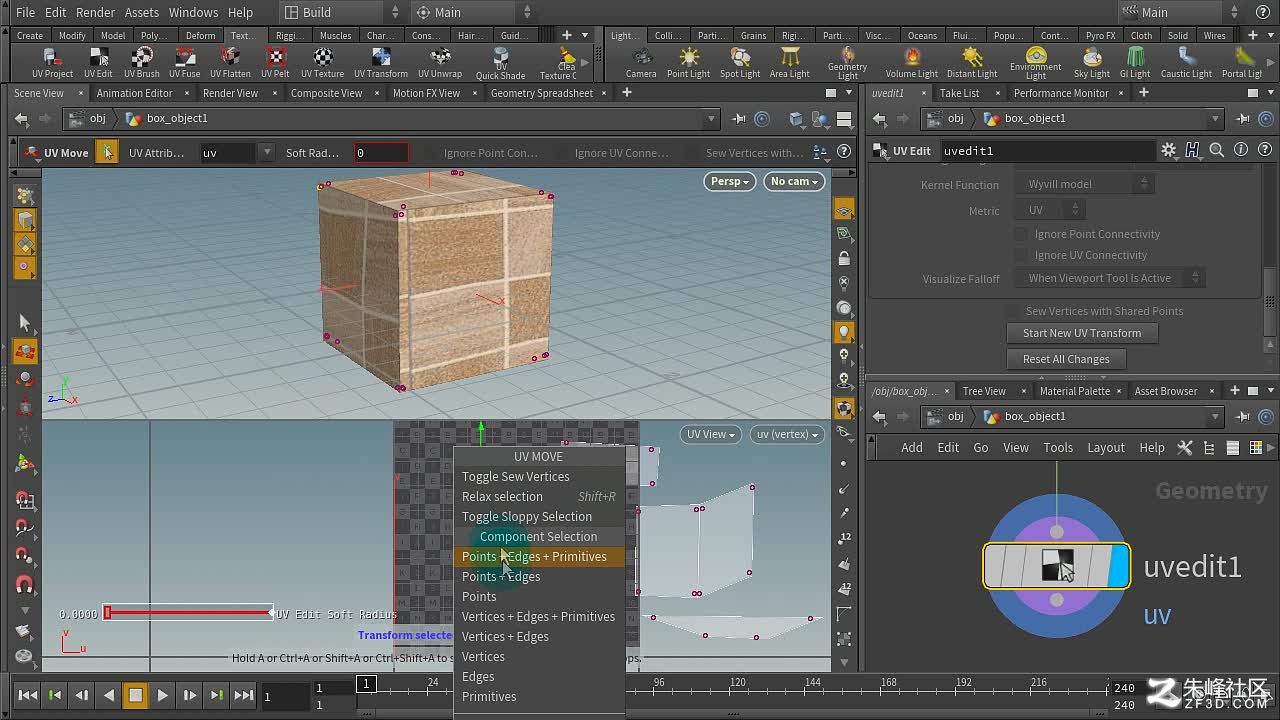Select the UV Flatten shelf tool

pyautogui.click(x=230, y=63)
